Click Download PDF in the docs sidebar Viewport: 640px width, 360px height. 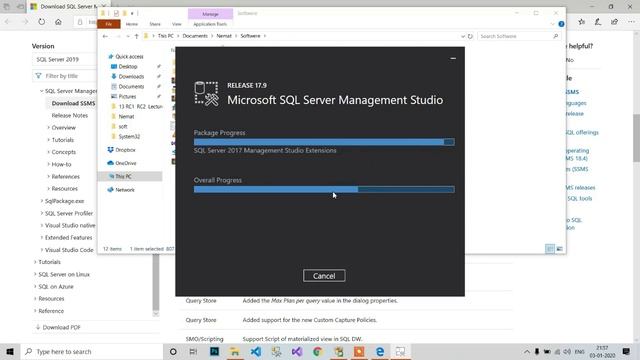click(x=58, y=327)
